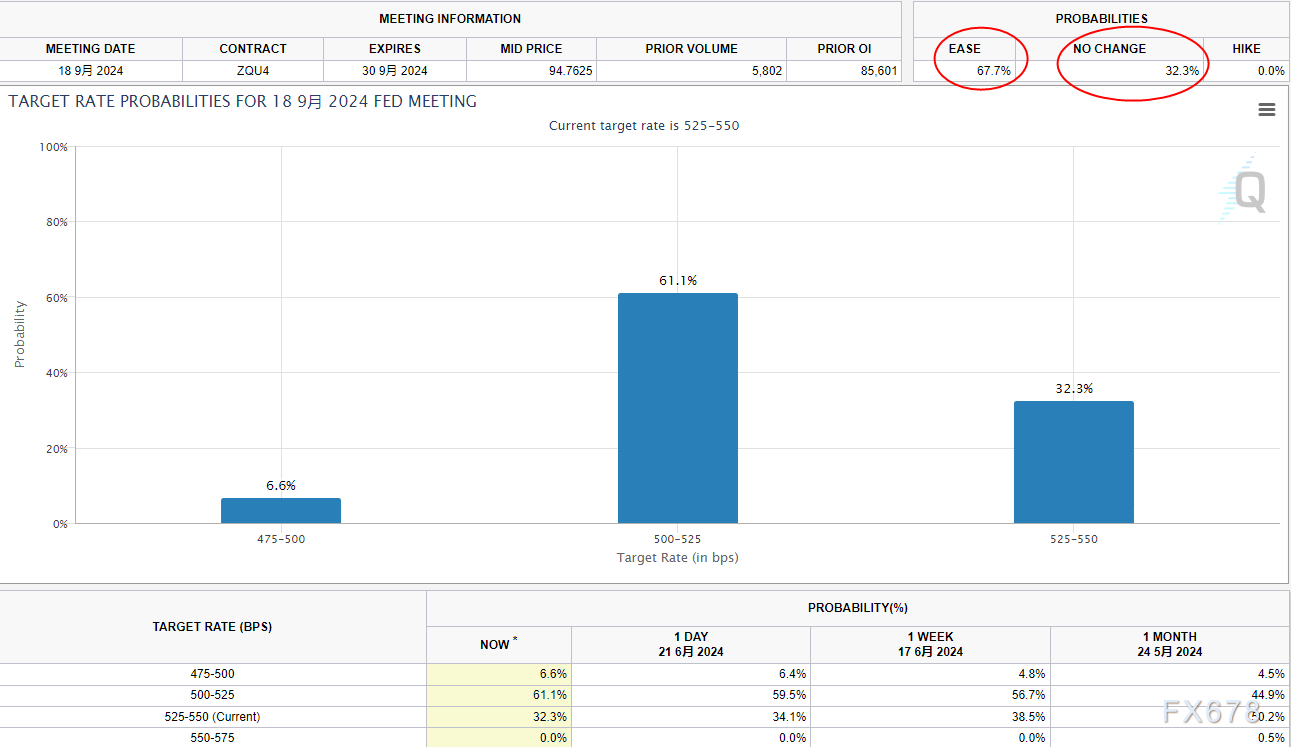Click the HIKE probability value 0.0%
This screenshot has height=747, width=1291.
point(1270,71)
